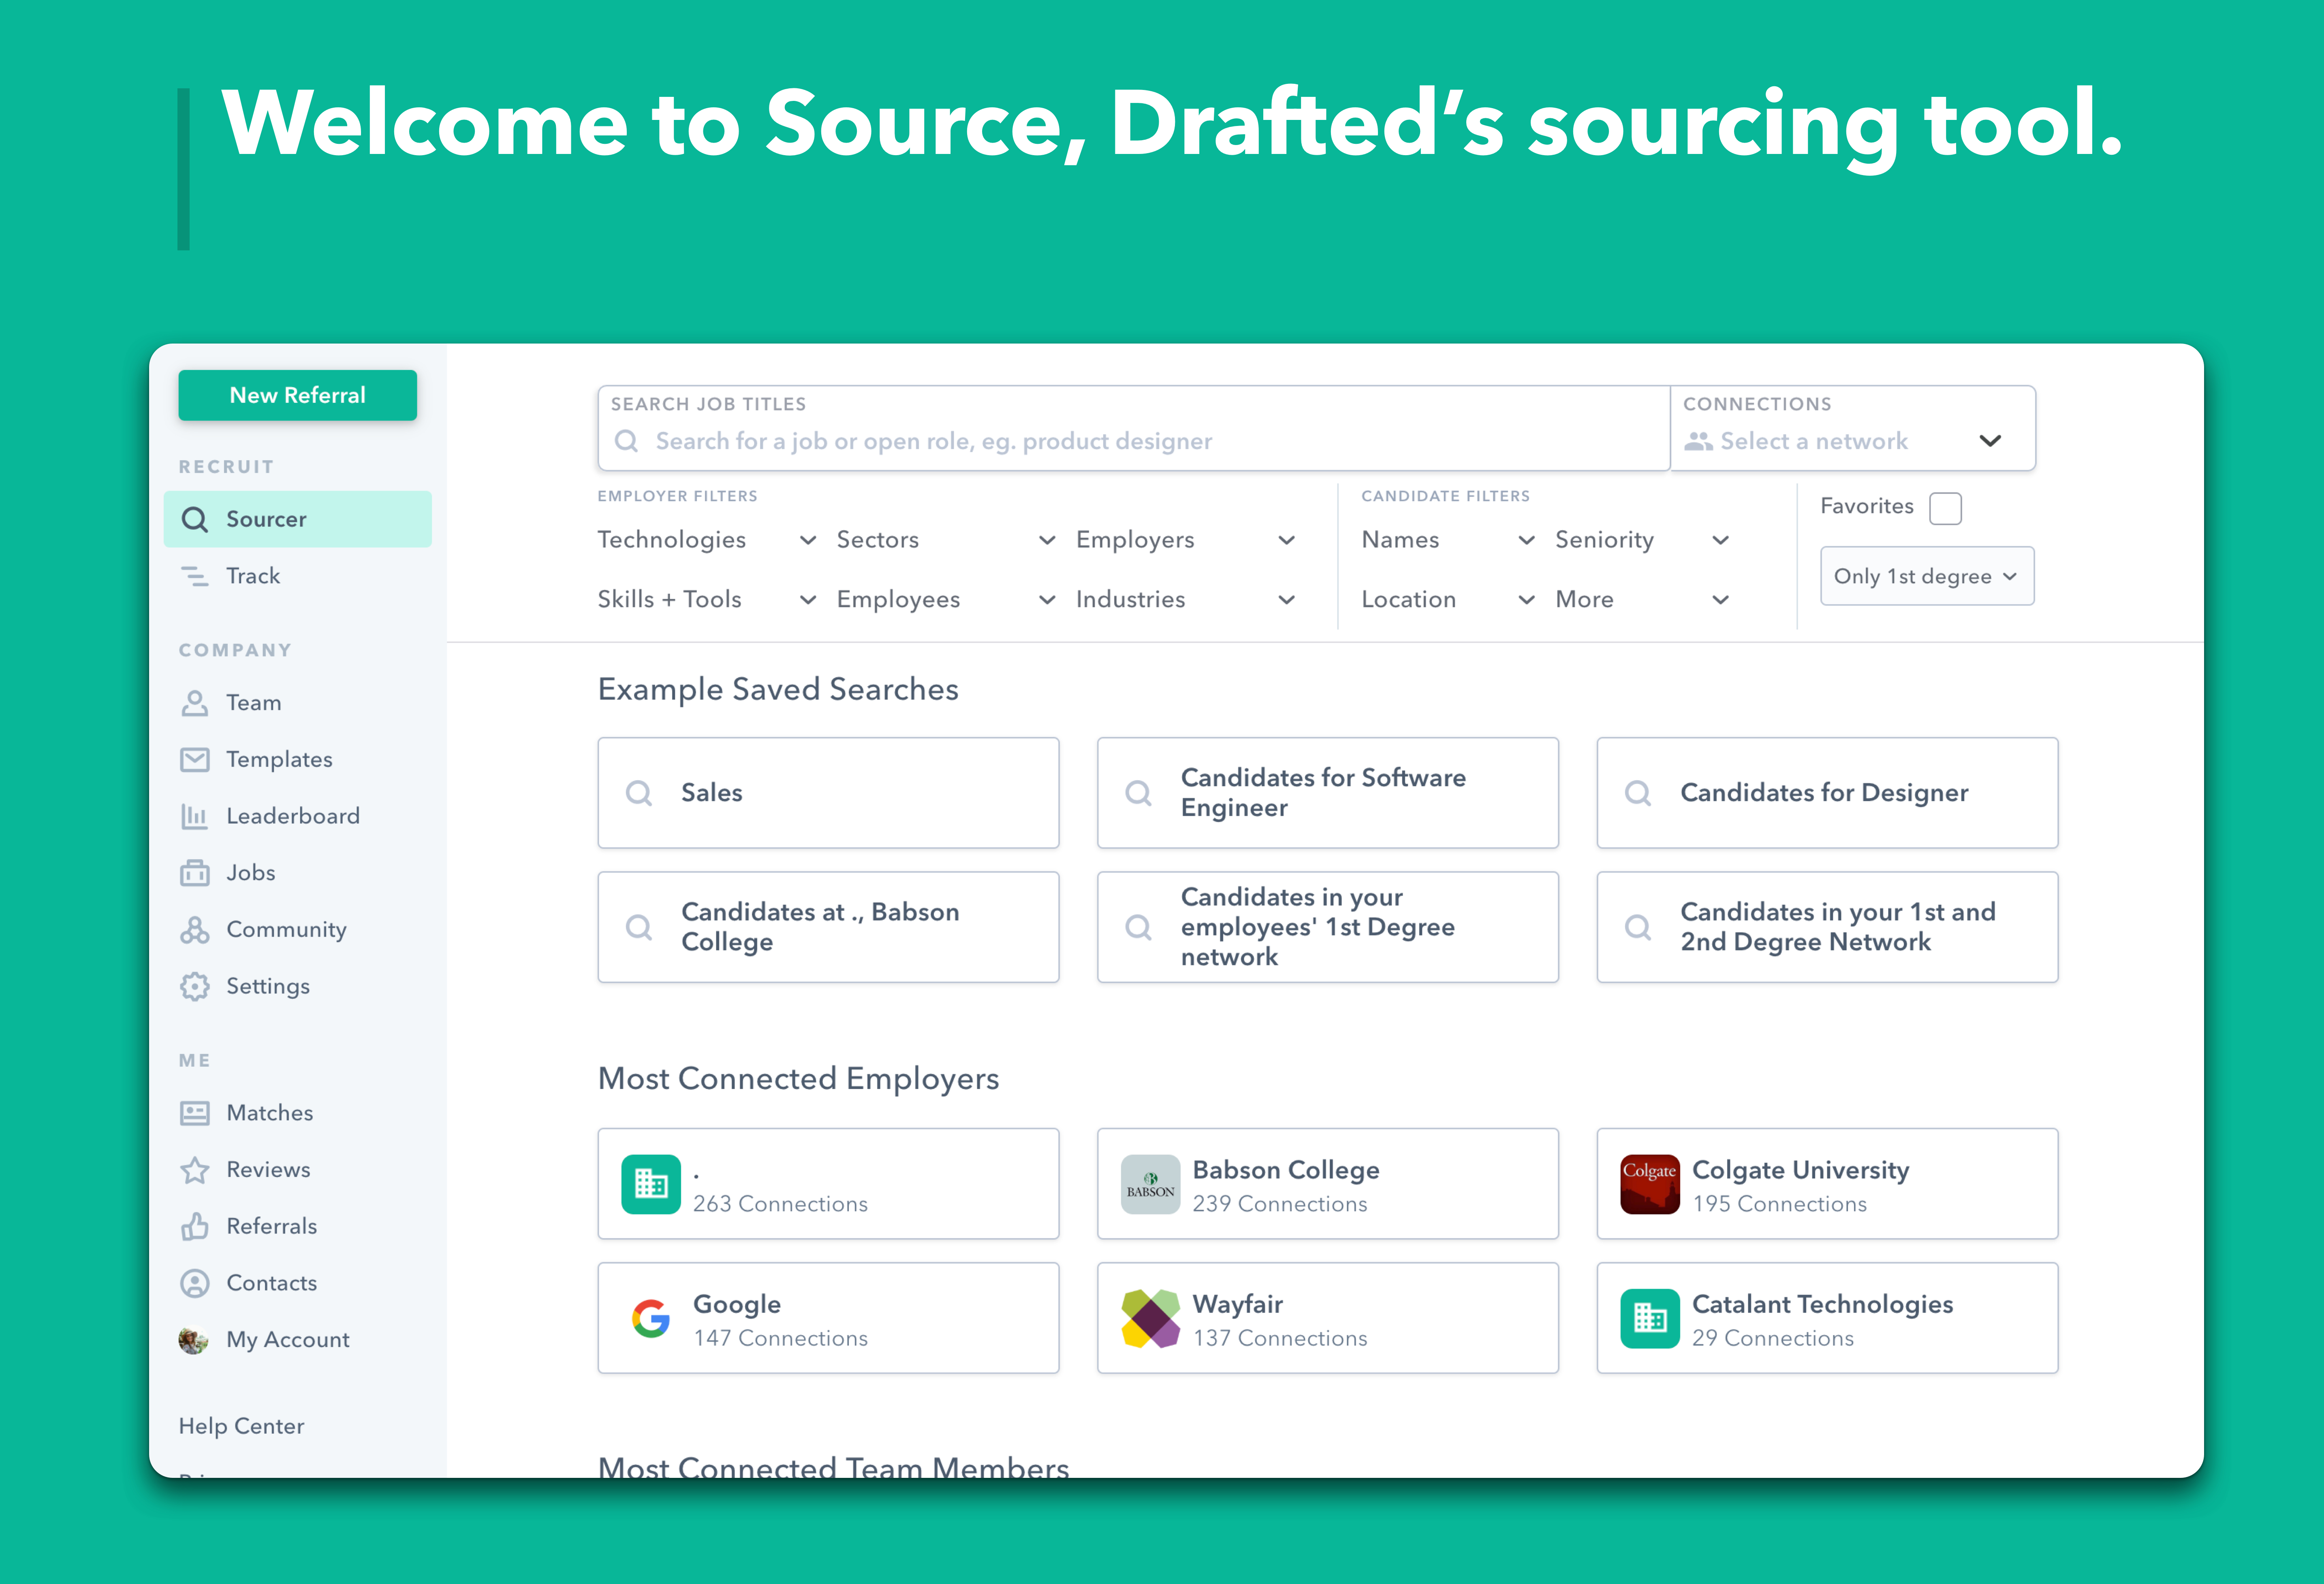The width and height of the screenshot is (2324, 1584).
Task: Click the Templates envelope icon
Action: [x=194, y=760]
